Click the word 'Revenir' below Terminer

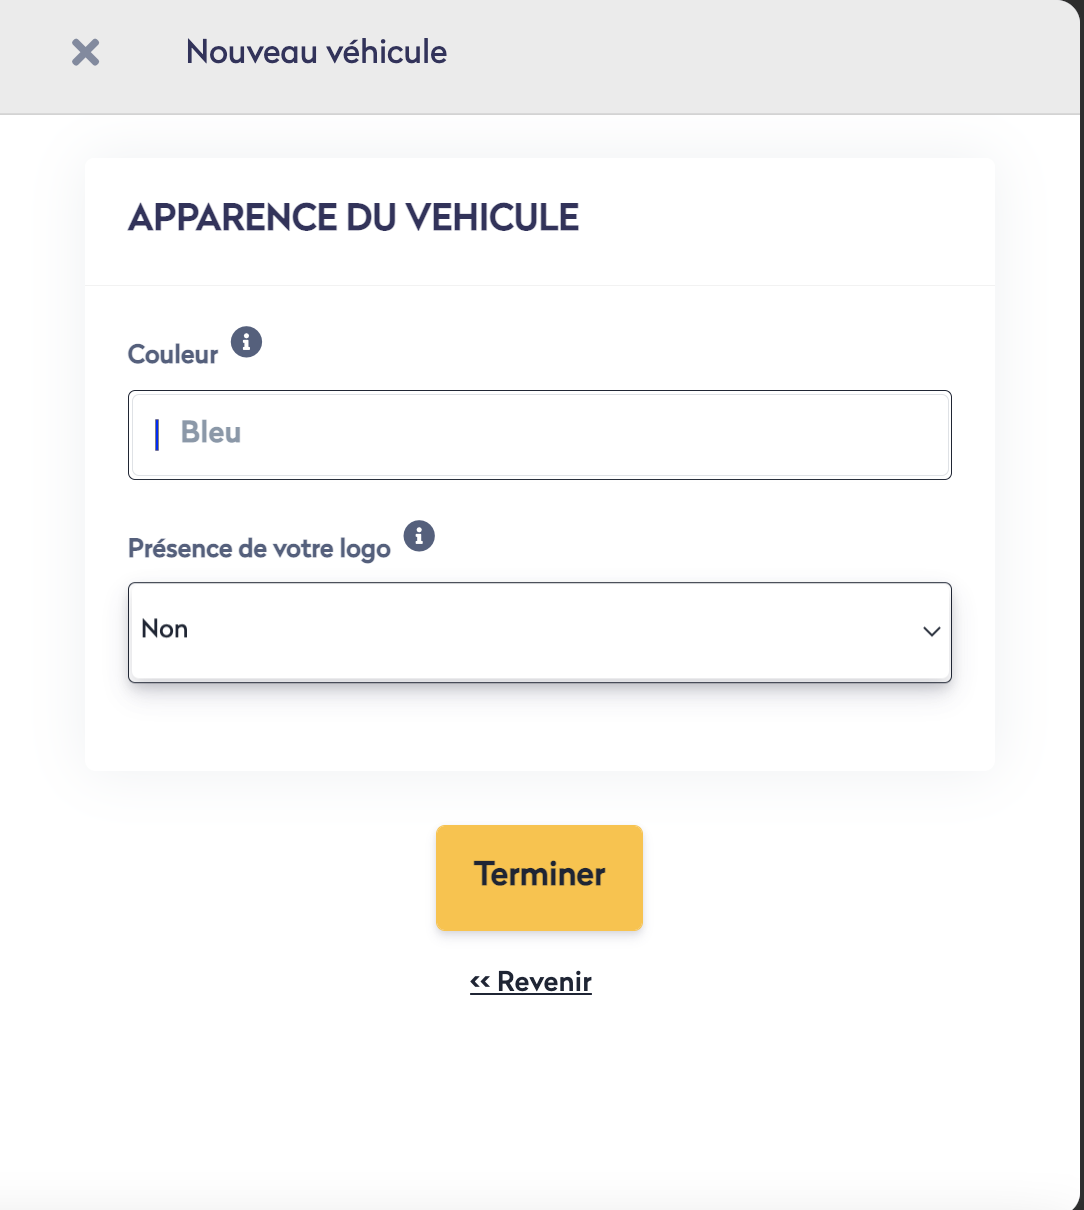(x=545, y=982)
